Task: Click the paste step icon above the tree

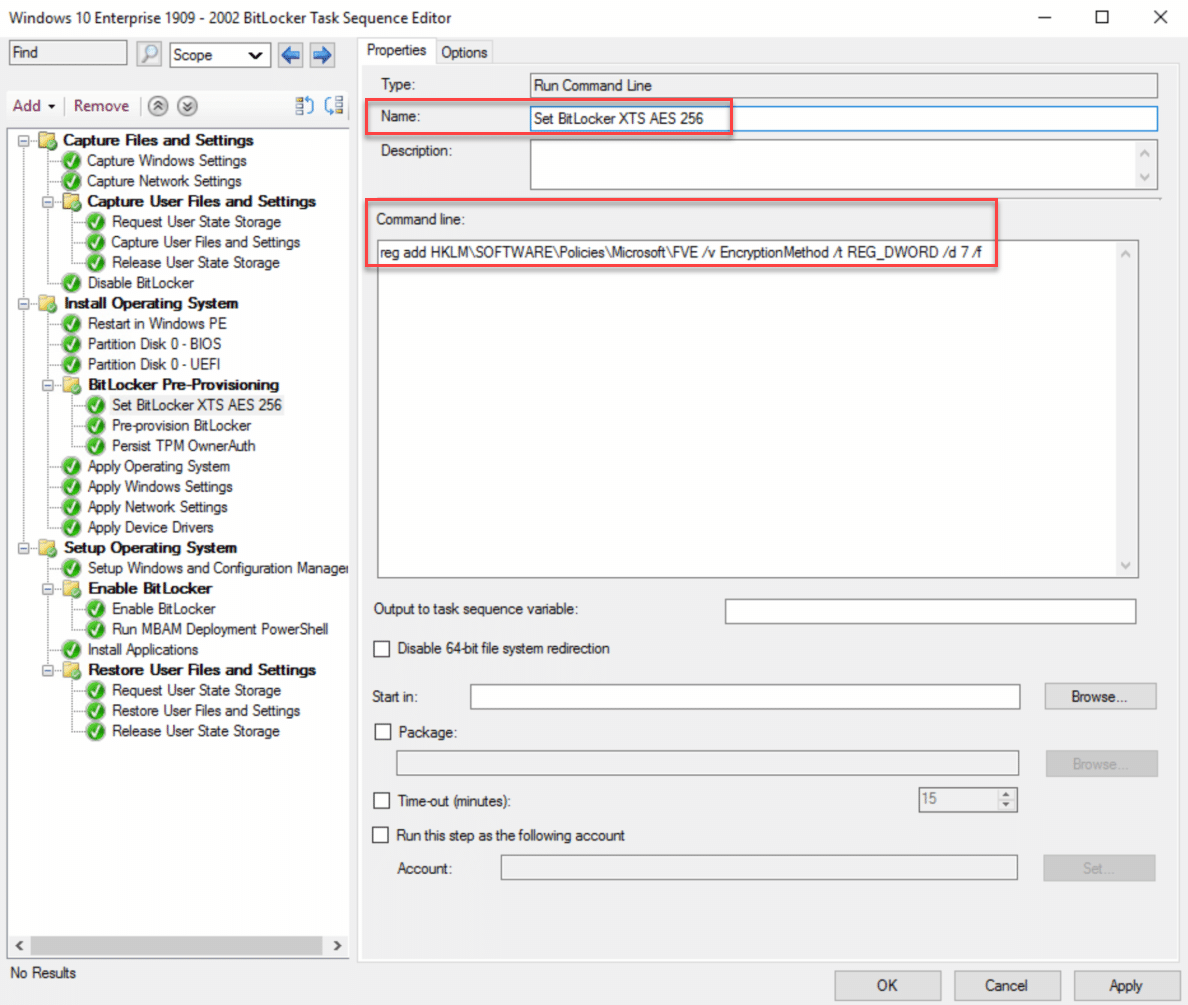Action: coord(334,105)
